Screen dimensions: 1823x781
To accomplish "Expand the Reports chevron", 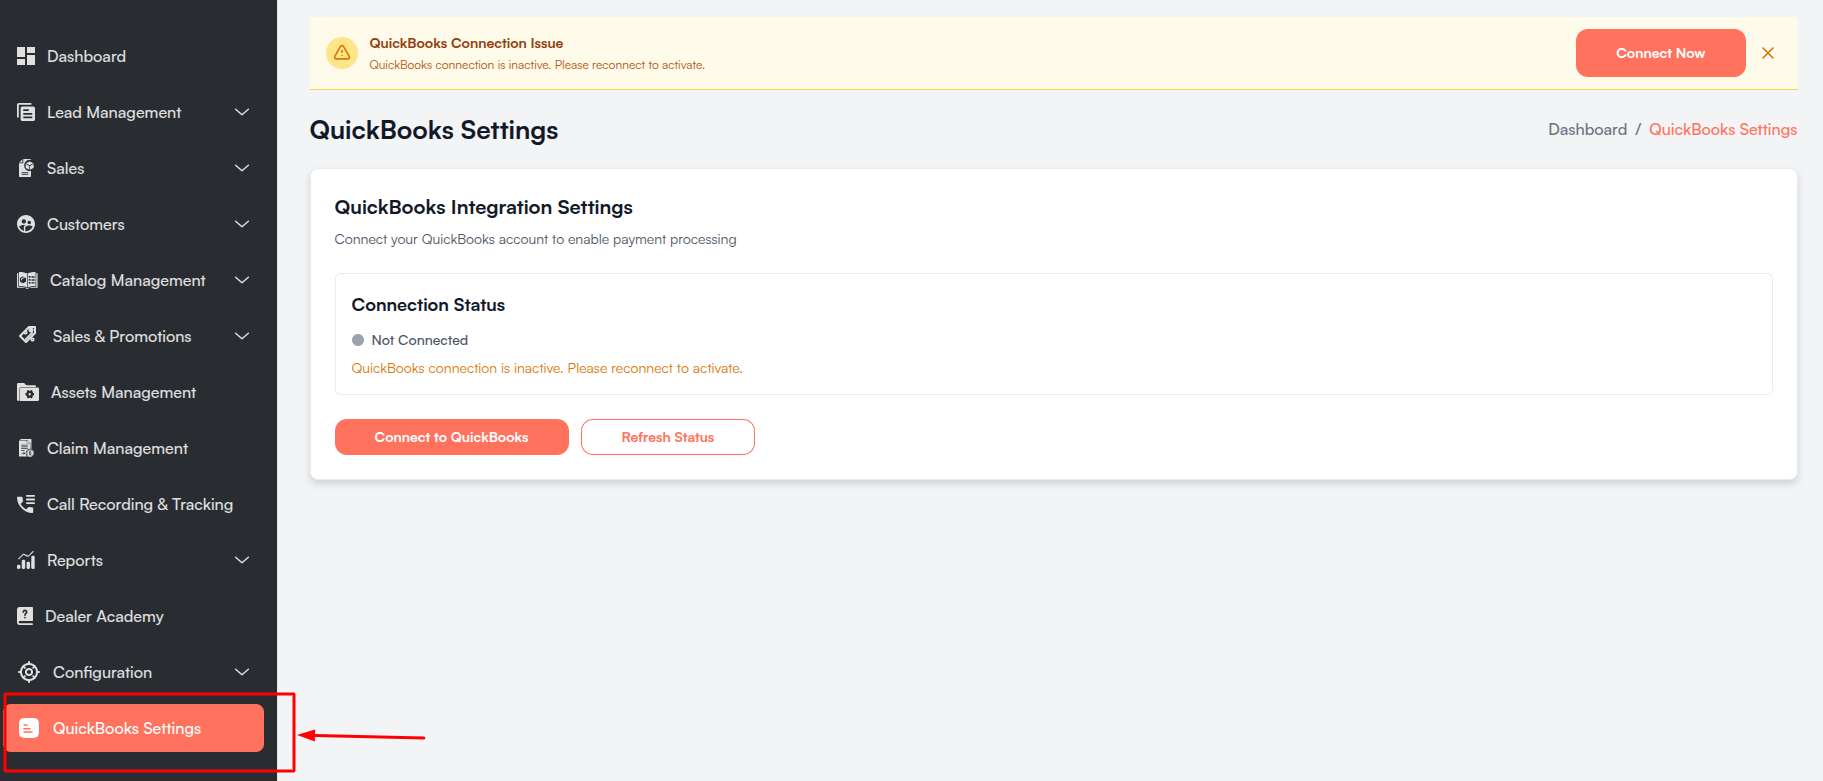I will pyautogui.click(x=242, y=560).
